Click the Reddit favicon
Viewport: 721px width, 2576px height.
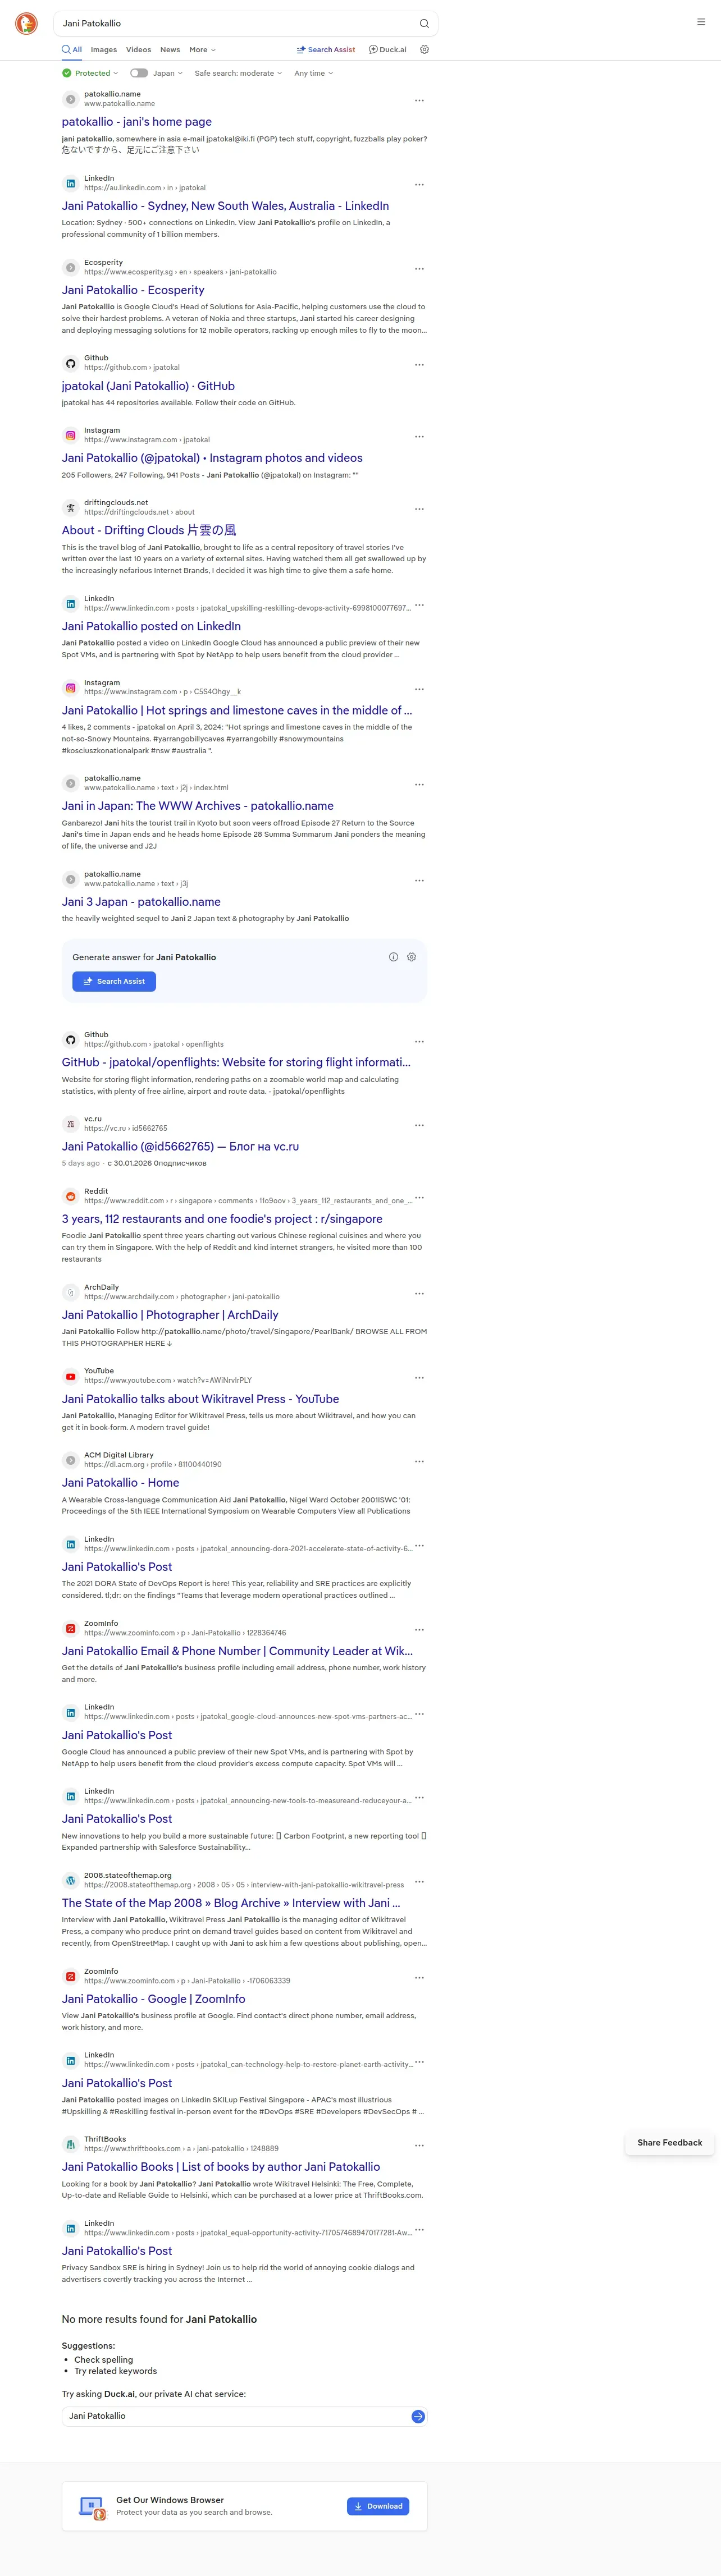tap(70, 1196)
